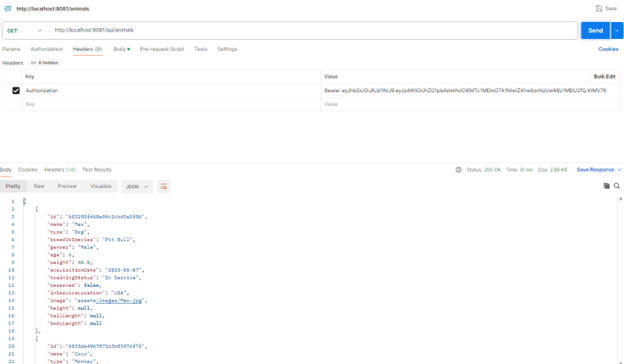This screenshot has height=364, width=624.
Task: Open the Tests tab
Action: coord(201,49)
